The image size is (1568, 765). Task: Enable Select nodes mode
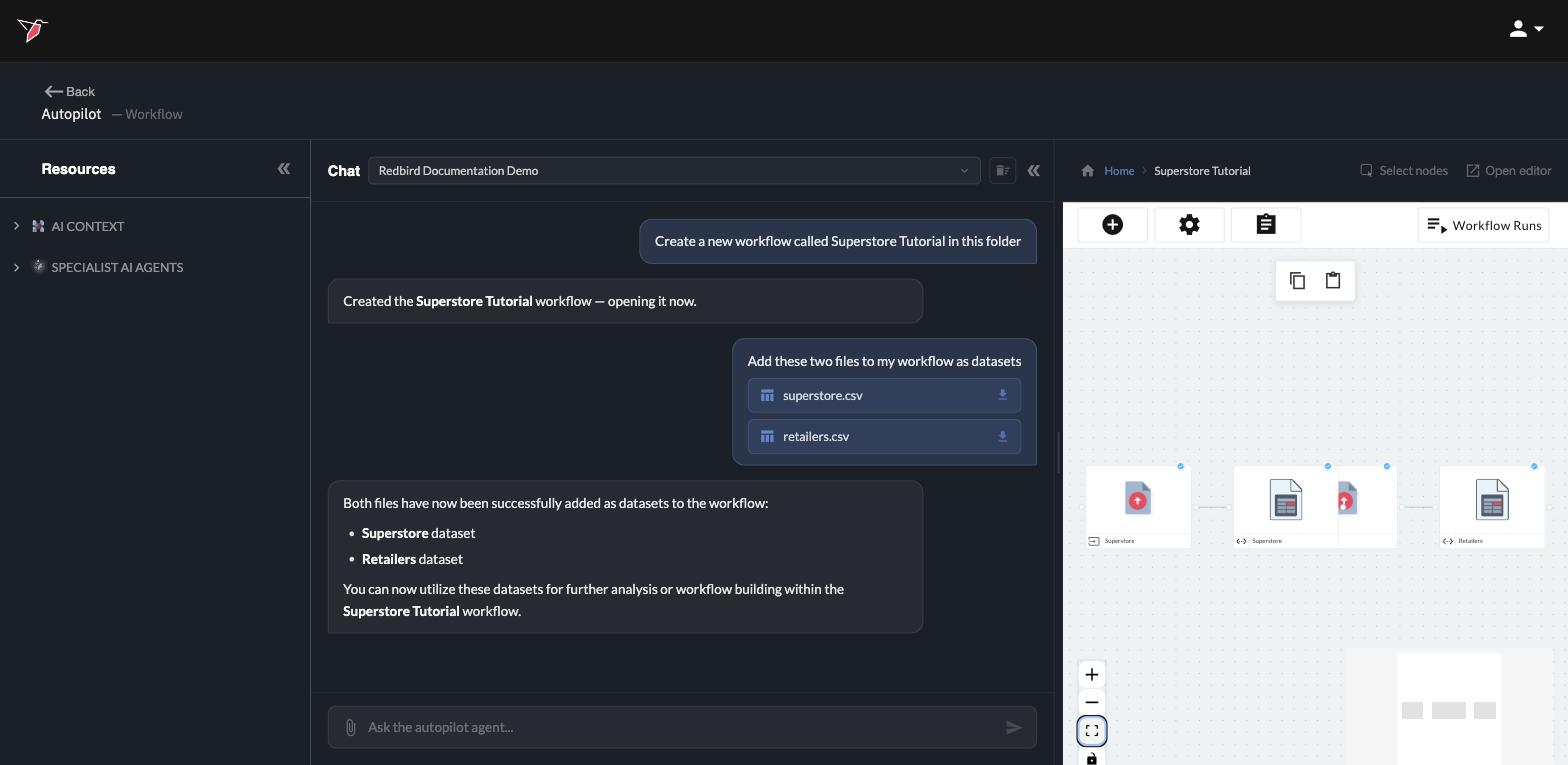click(1403, 171)
